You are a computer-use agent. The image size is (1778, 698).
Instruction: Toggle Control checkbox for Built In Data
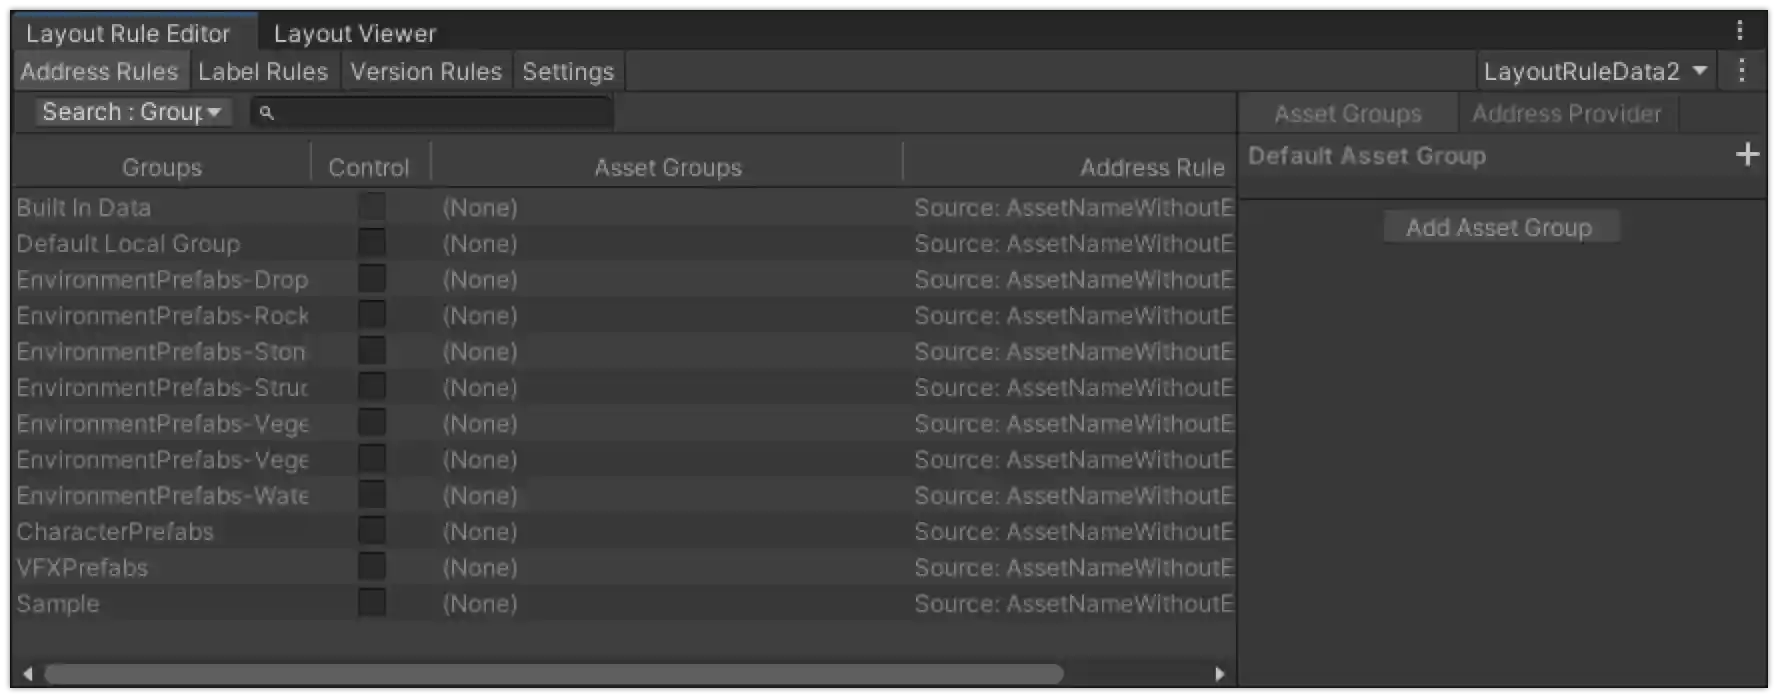tap(371, 206)
